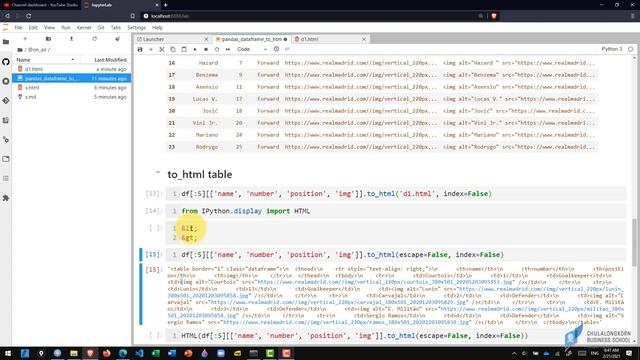Open the Git menu
Image resolution: width=640 pixels, height=360 pixels.
tap(101, 28)
